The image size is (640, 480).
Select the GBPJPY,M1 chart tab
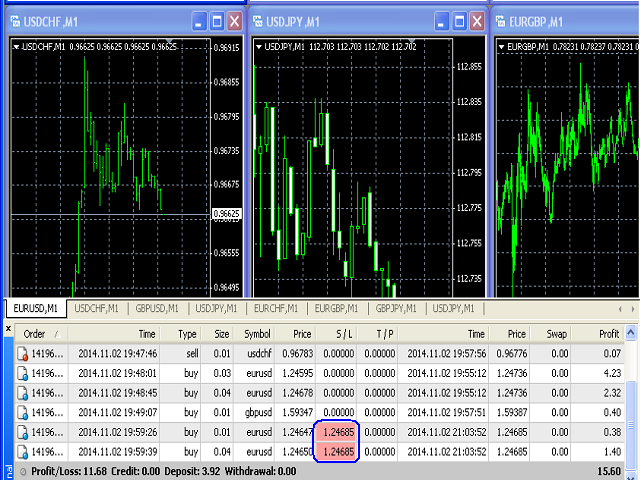pos(396,308)
